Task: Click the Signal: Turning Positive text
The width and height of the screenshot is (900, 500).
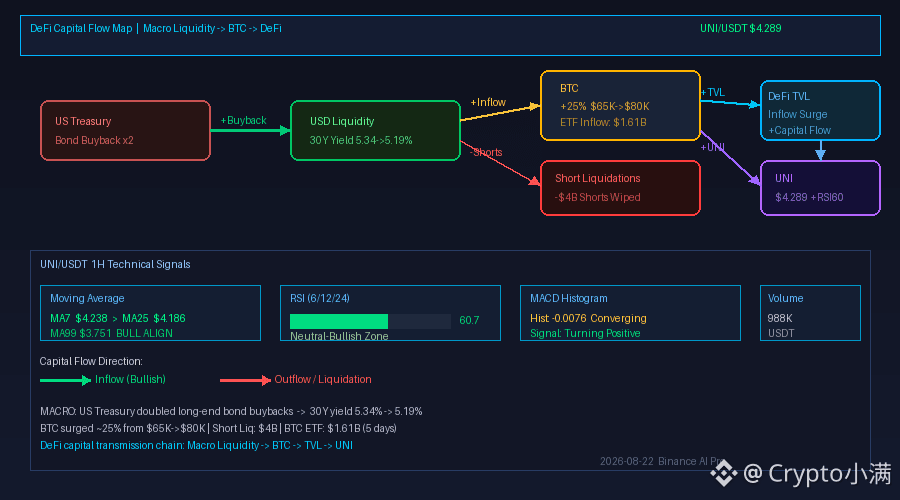Action: (585, 334)
